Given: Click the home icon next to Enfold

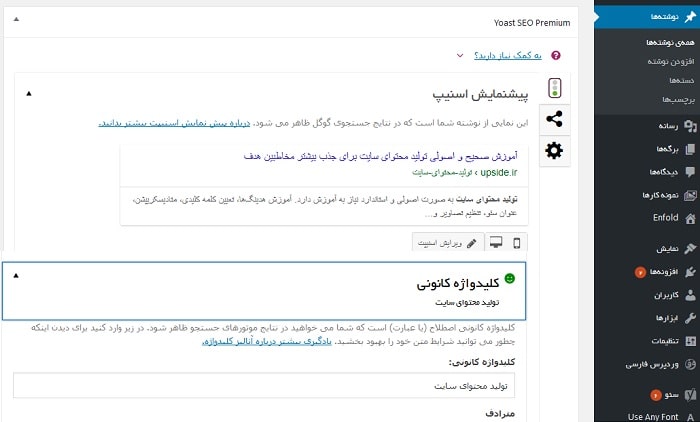Looking at the screenshot, I should tap(690, 218).
